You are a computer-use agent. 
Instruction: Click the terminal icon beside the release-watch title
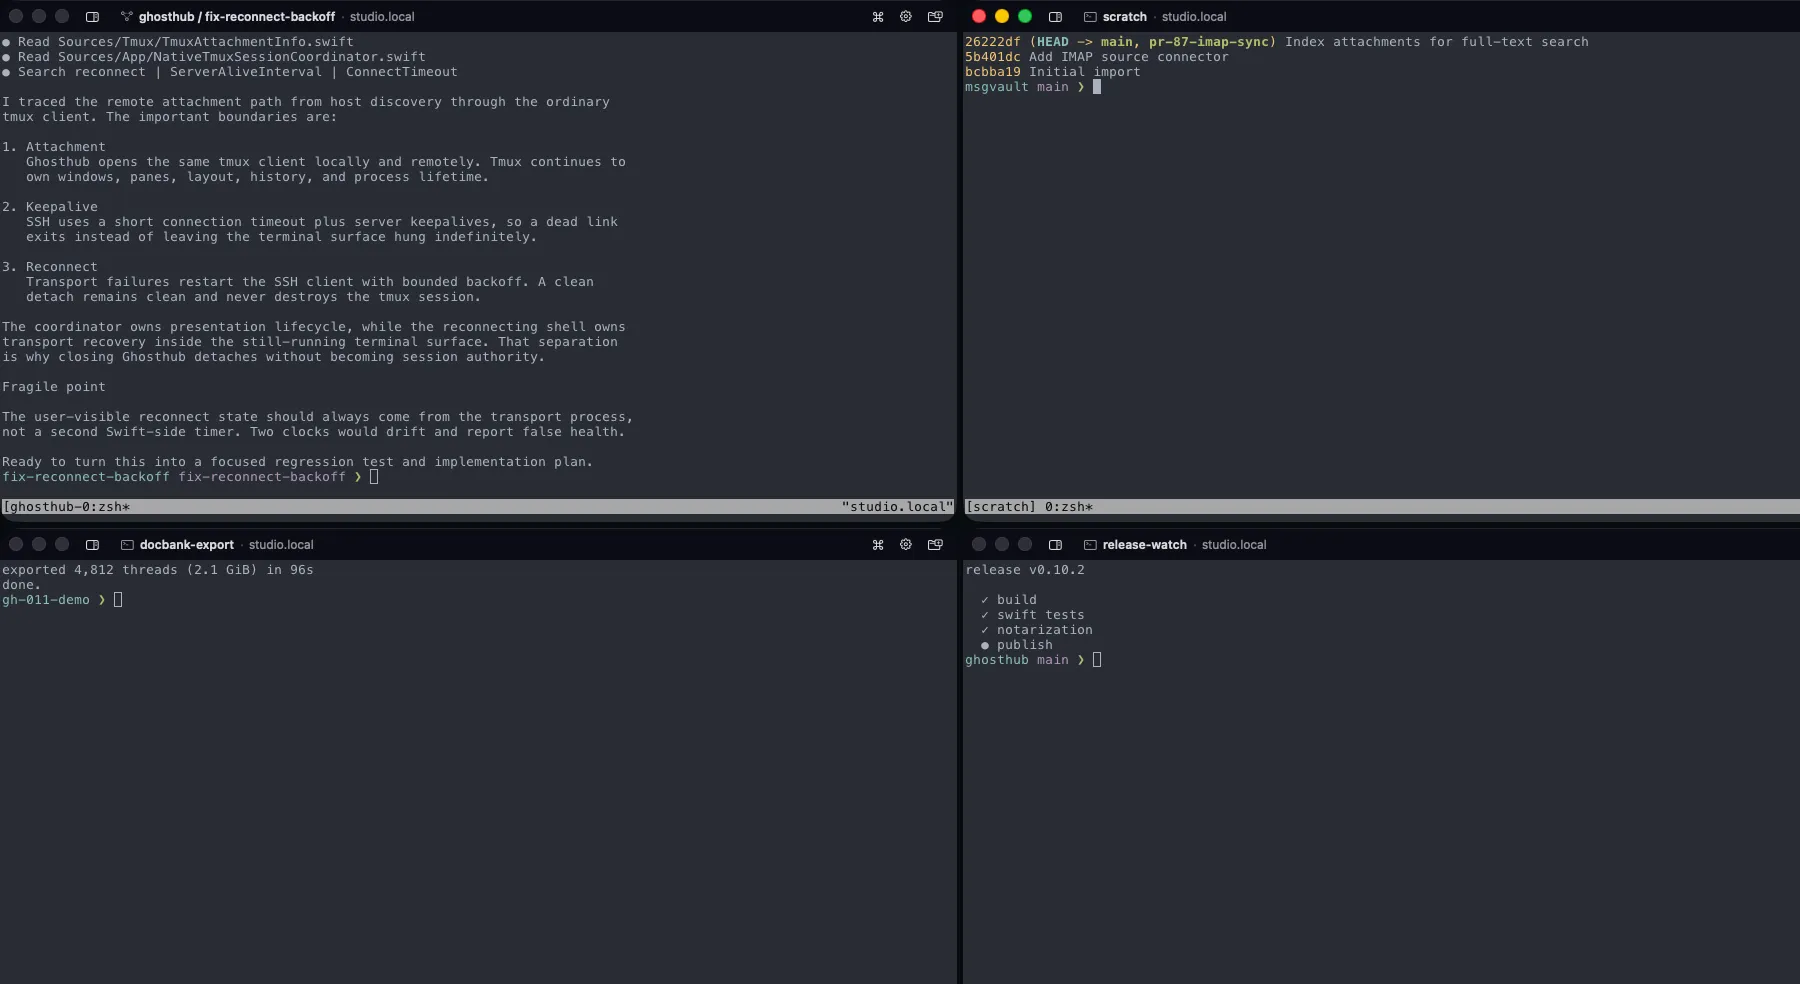click(1090, 544)
